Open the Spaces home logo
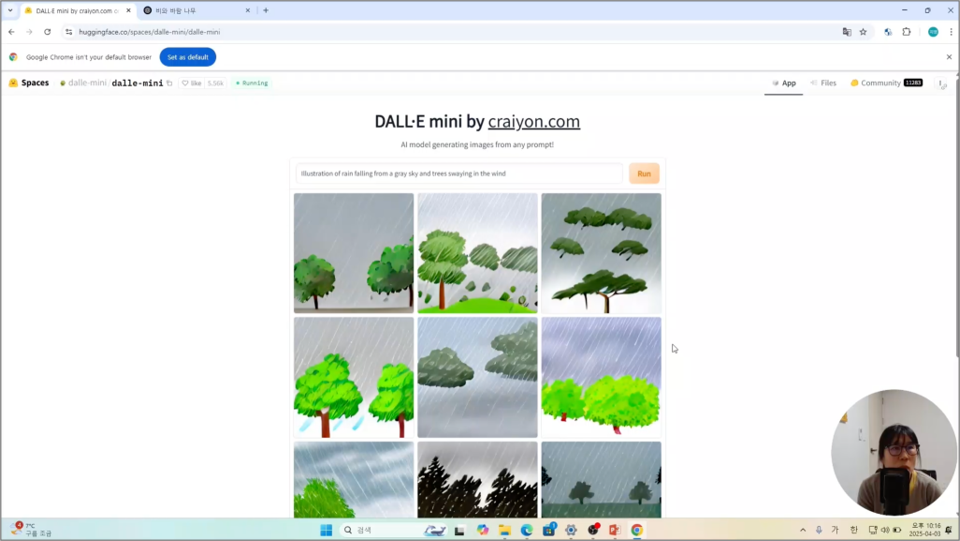The width and height of the screenshot is (960, 541). 28,83
